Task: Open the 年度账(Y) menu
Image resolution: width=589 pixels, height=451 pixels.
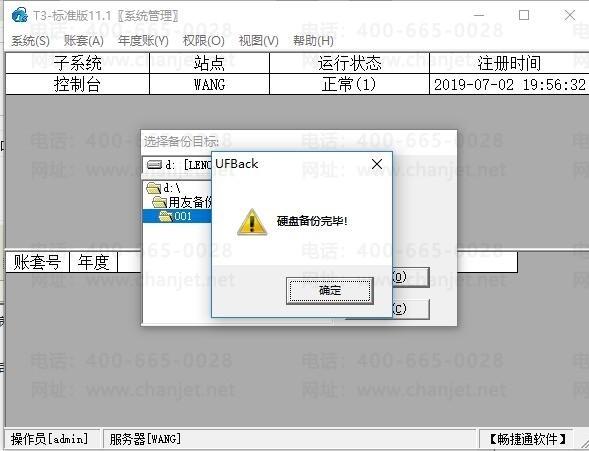Action: click(143, 41)
